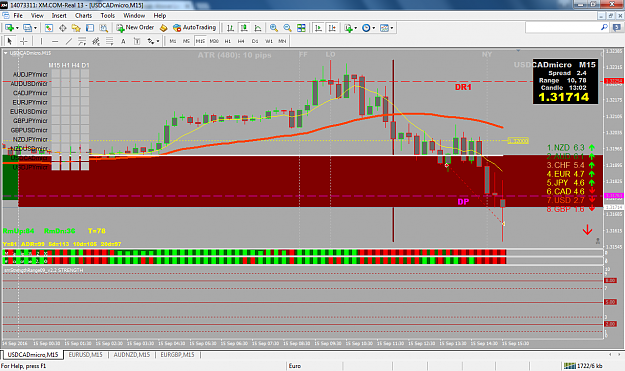Show the Market Watch panel
The image size is (625, 371).
(x=49, y=28)
